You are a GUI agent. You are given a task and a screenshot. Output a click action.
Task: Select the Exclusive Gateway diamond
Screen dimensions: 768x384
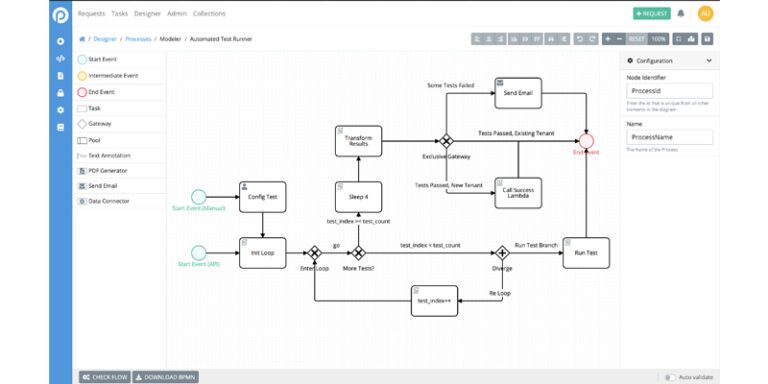[446, 141]
